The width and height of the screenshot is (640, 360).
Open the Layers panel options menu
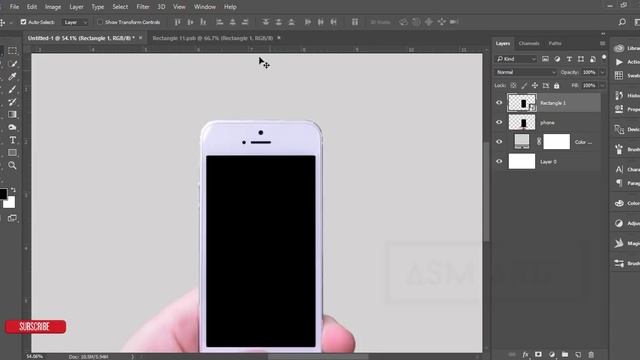pos(602,43)
